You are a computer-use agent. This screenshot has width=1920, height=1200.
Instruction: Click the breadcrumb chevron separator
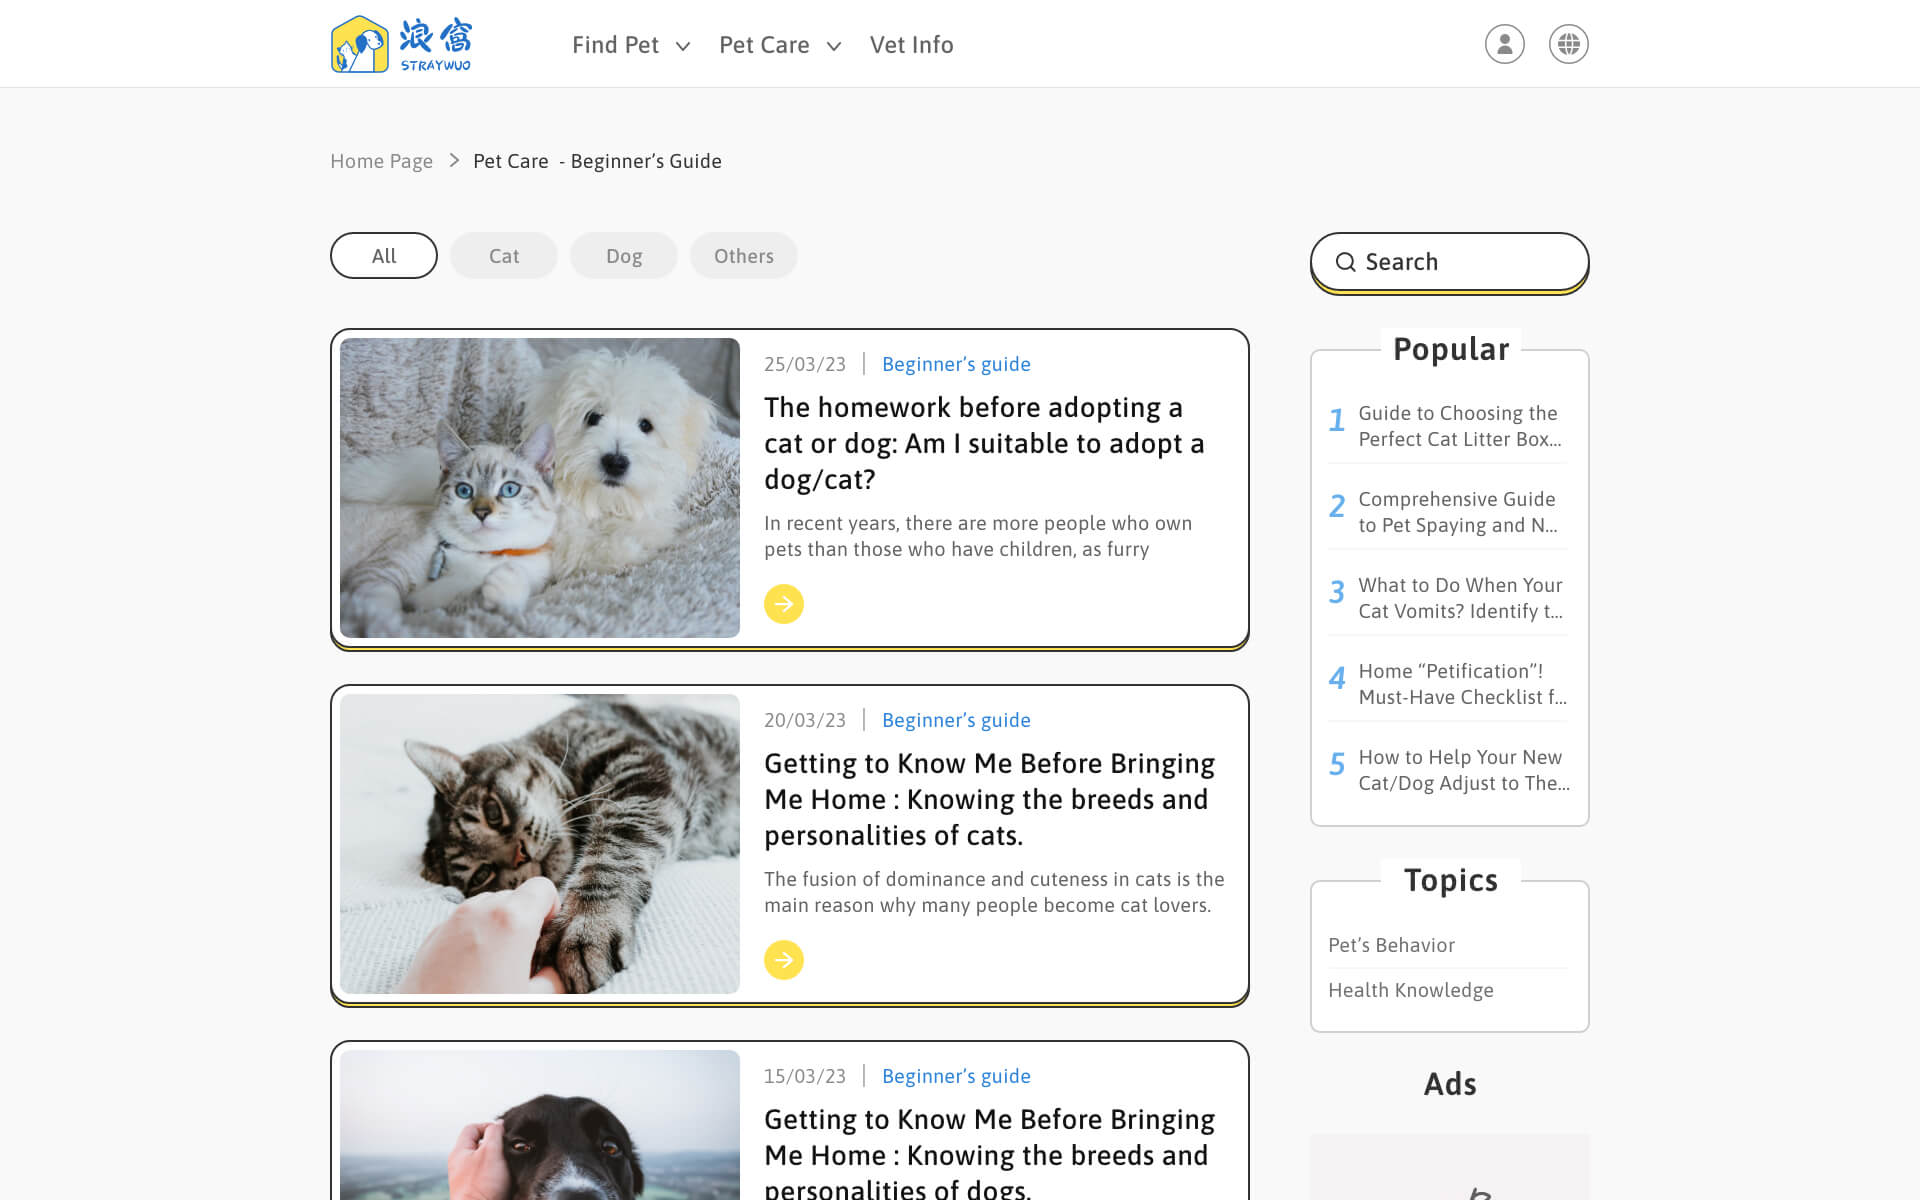pyautogui.click(x=454, y=161)
